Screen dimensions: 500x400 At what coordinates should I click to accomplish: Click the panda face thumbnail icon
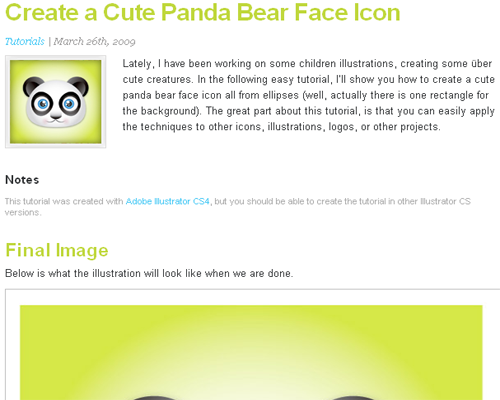(x=55, y=102)
